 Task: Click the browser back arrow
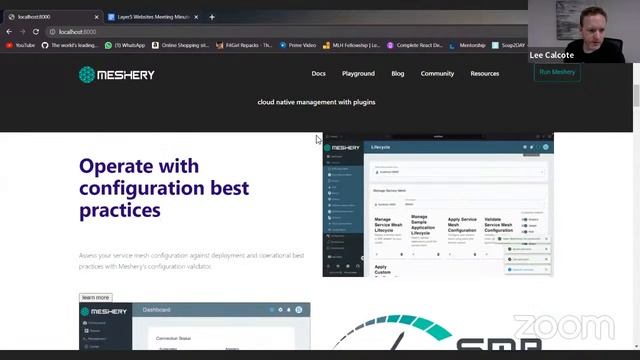point(9,31)
